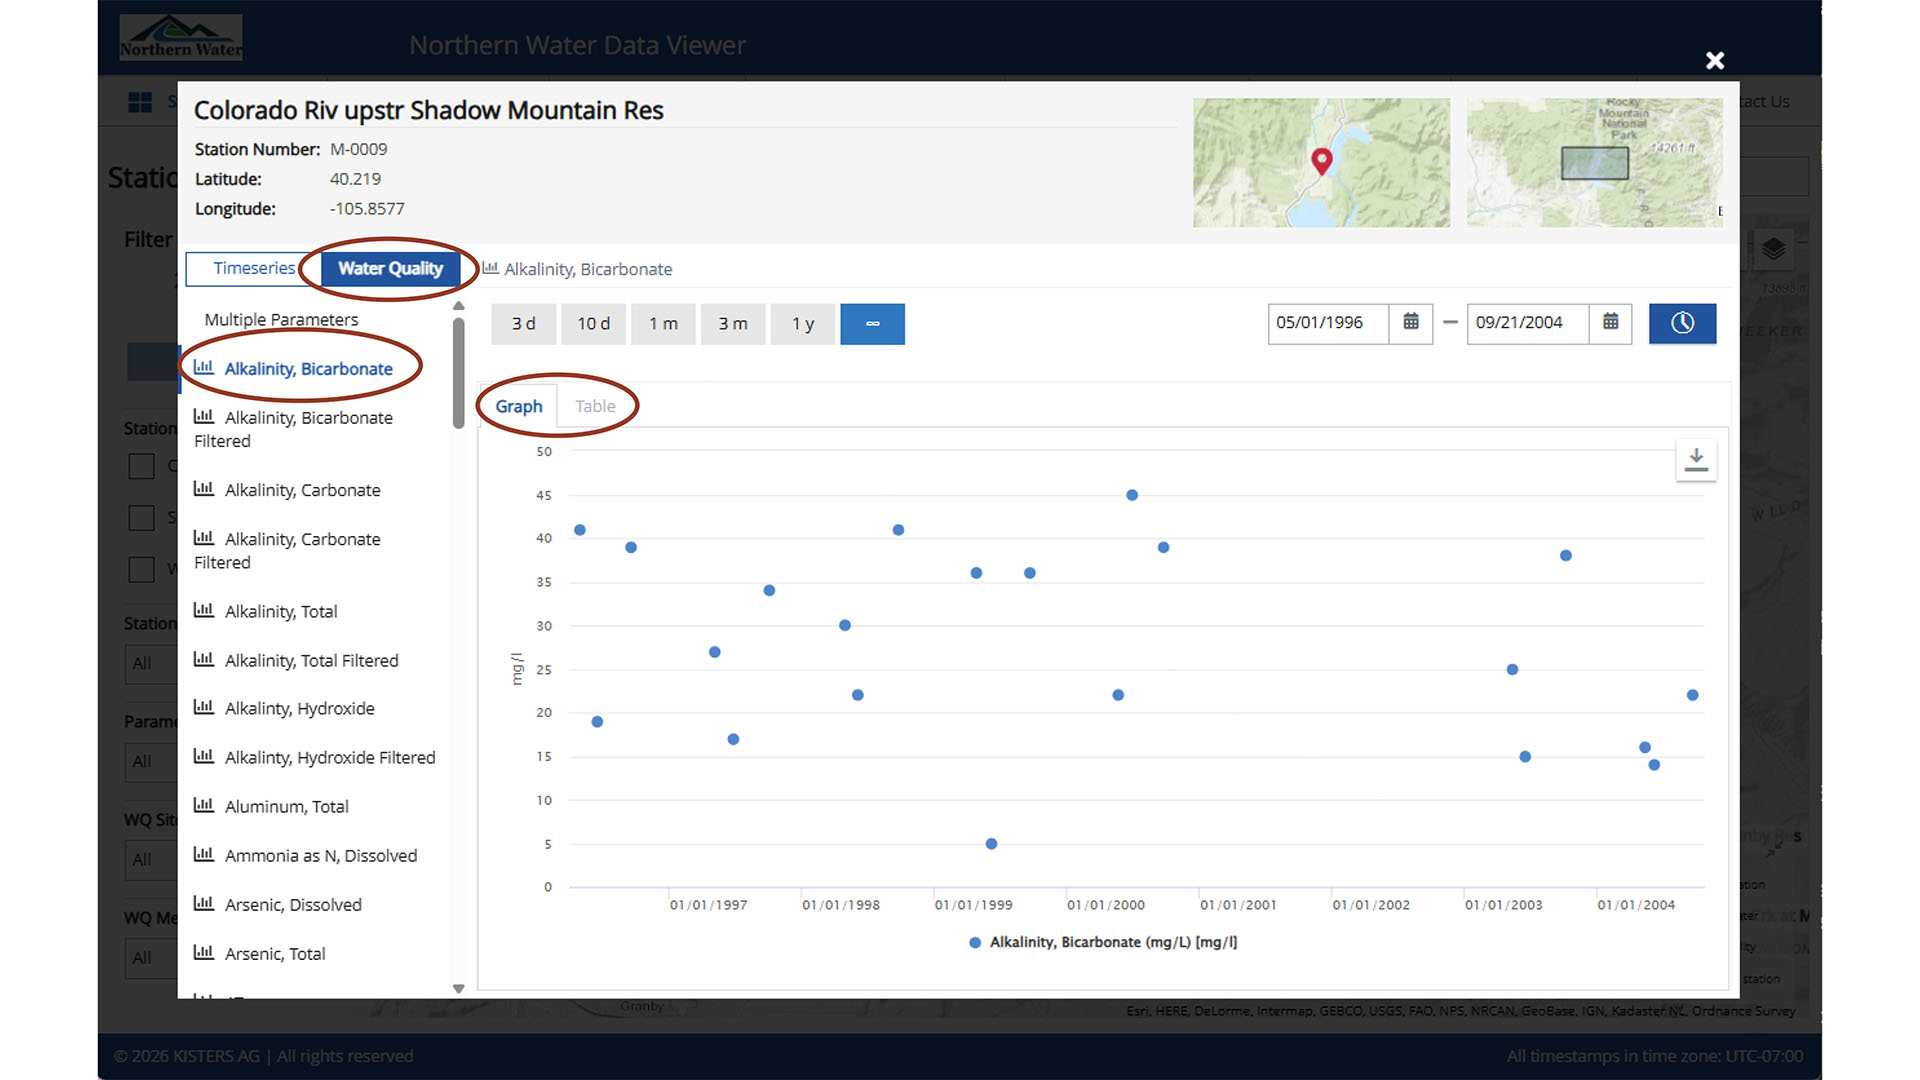Open the Water Quality tab

coord(390,268)
